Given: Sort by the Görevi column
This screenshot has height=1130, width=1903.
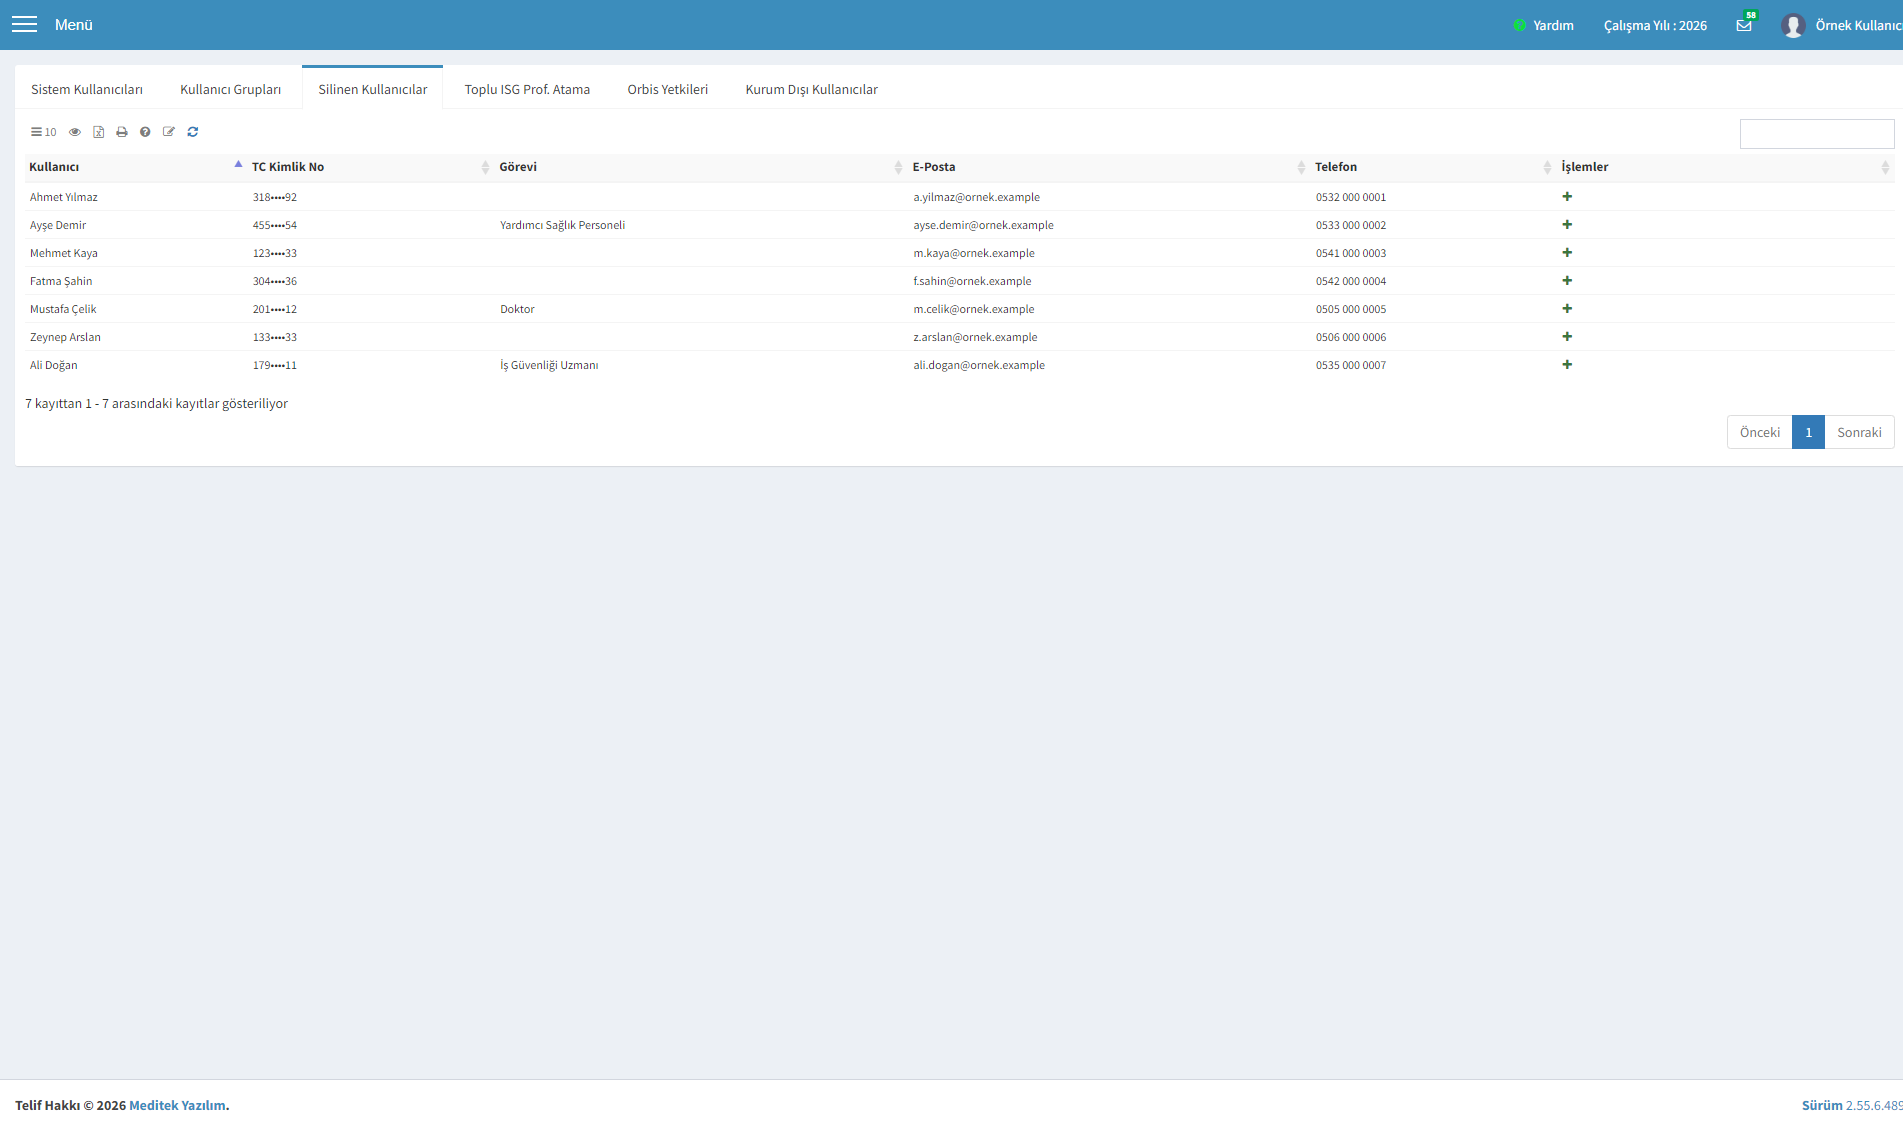Looking at the screenshot, I should pos(701,167).
